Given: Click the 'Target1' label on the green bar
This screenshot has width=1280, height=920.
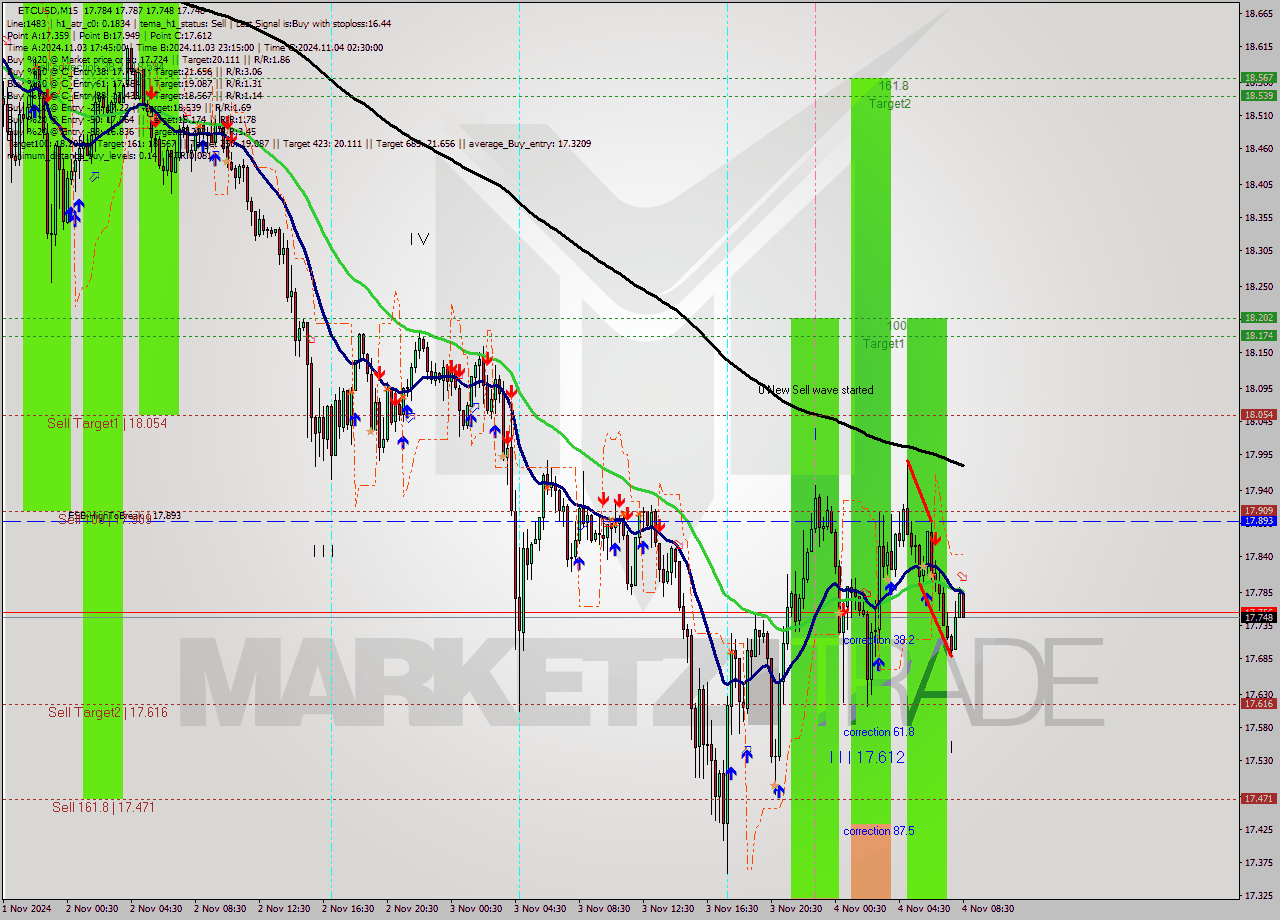Looking at the screenshot, I should 884,344.
